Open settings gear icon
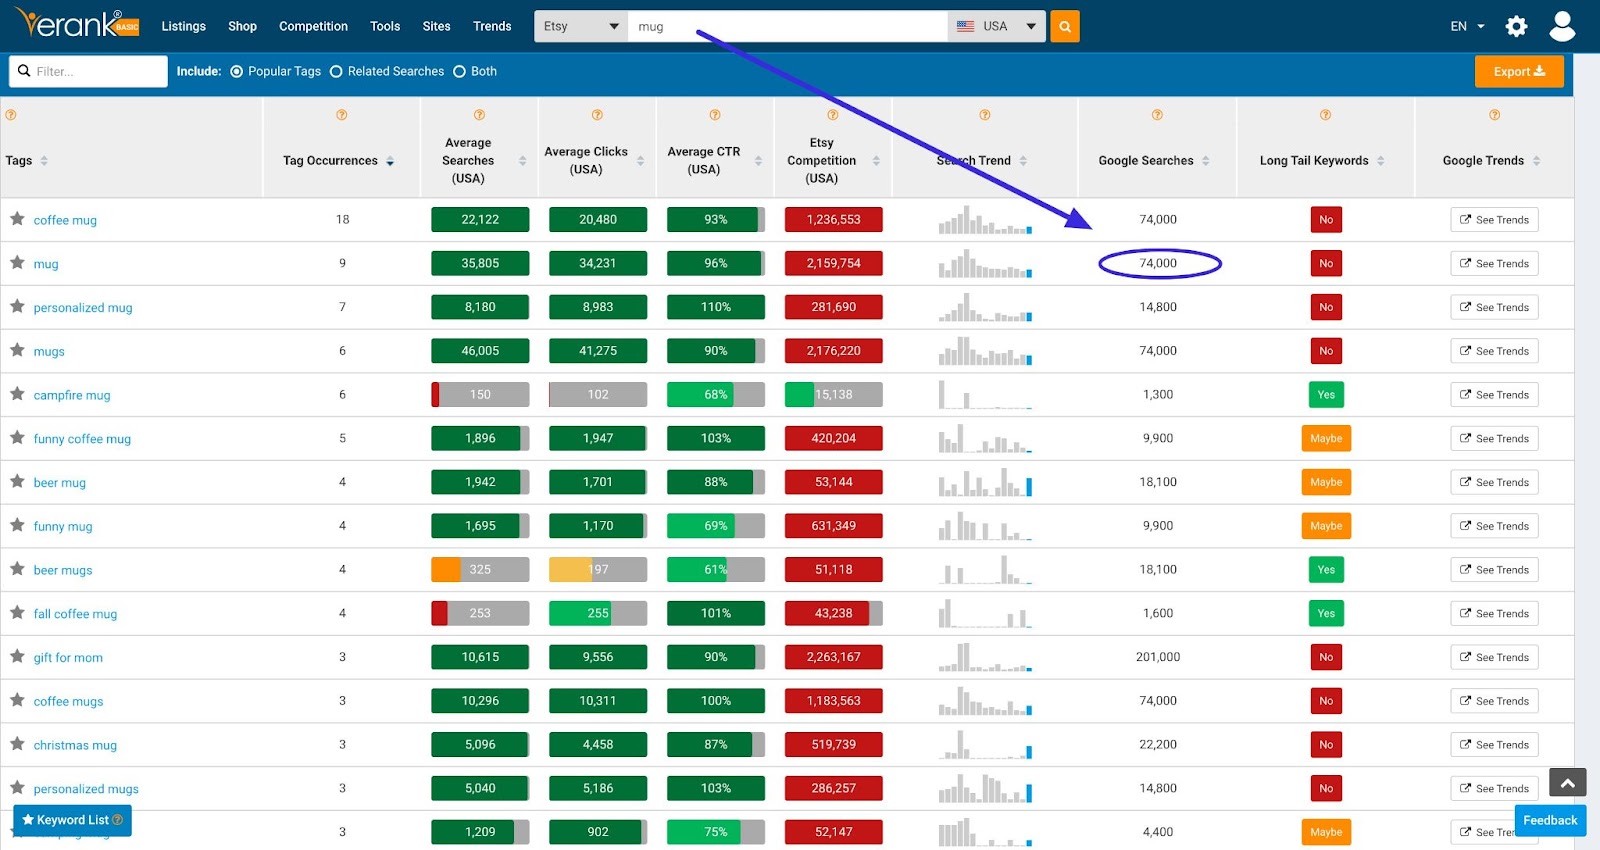This screenshot has height=850, width=1600. pyautogui.click(x=1516, y=26)
